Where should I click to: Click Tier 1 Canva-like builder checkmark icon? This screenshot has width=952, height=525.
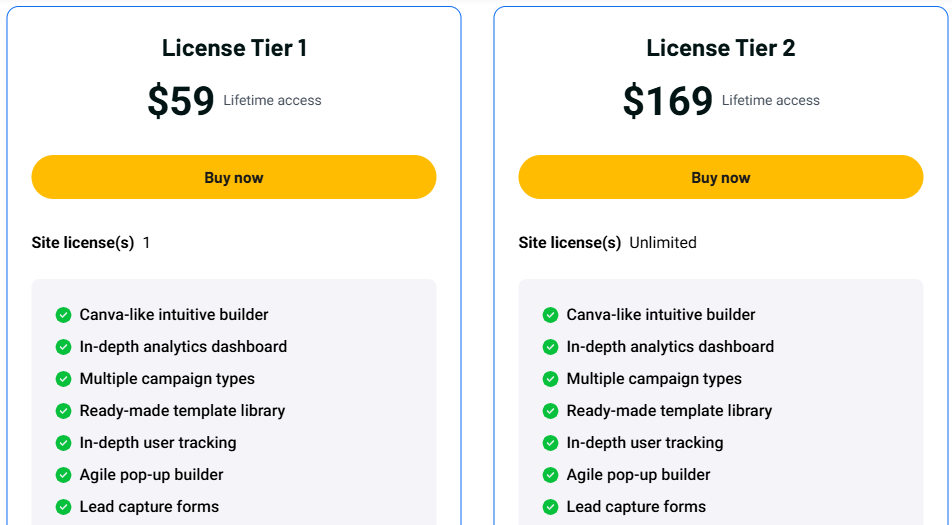pos(63,315)
